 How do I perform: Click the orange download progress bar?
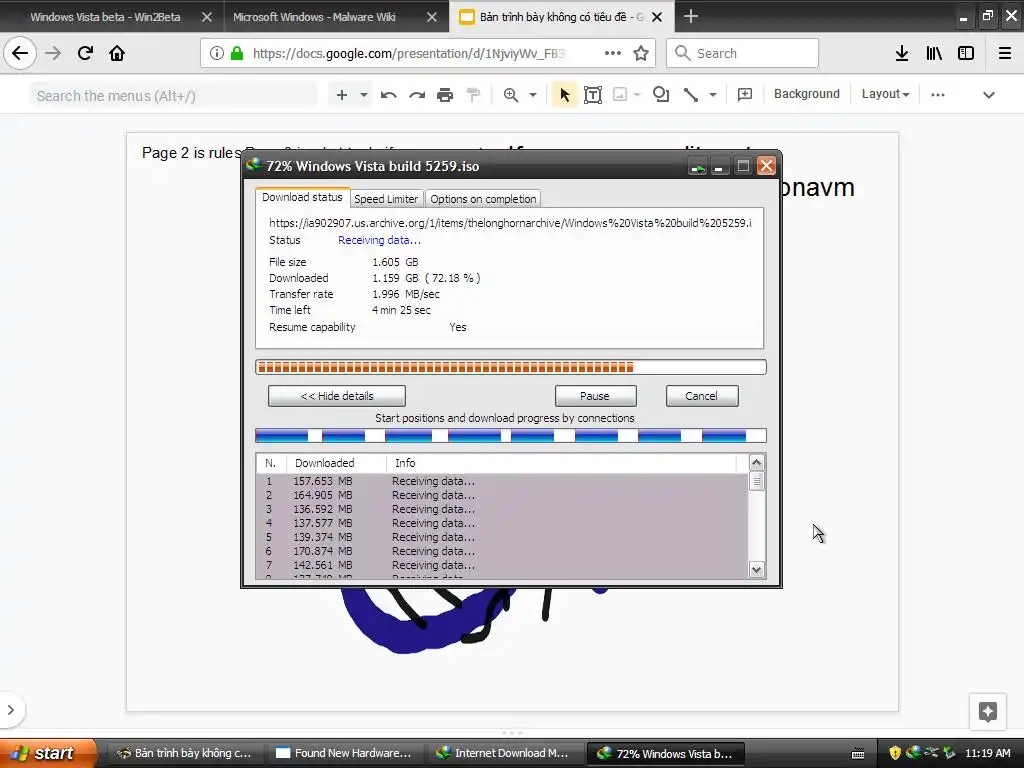pos(511,367)
